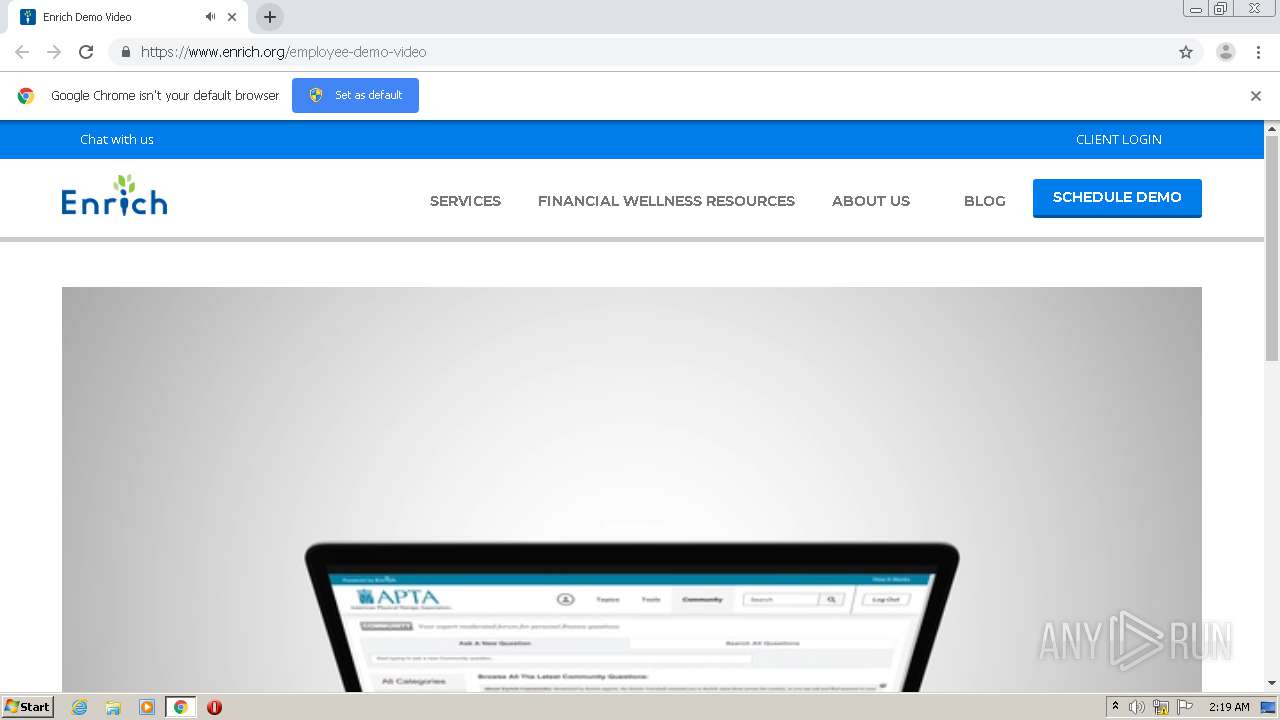Click the Action Center flag icon

pos(1185,707)
